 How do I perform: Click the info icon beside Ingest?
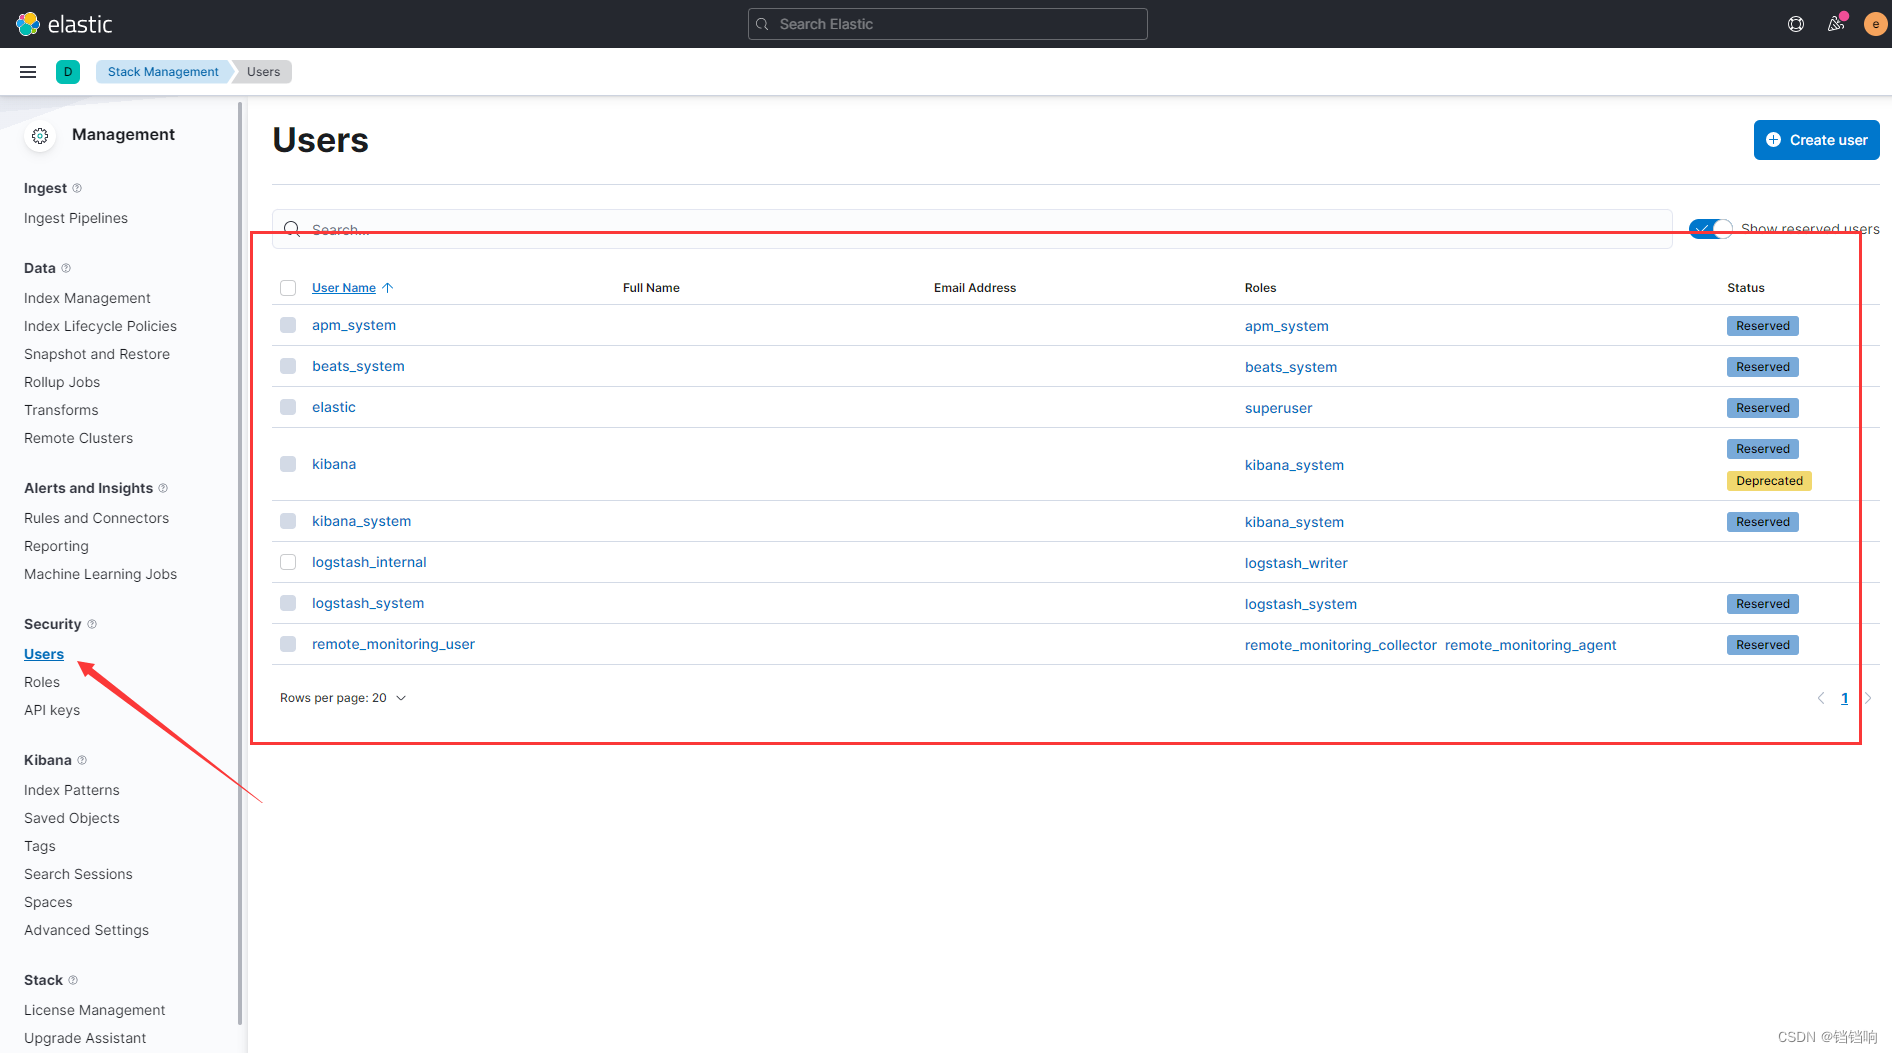tap(77, 188)
